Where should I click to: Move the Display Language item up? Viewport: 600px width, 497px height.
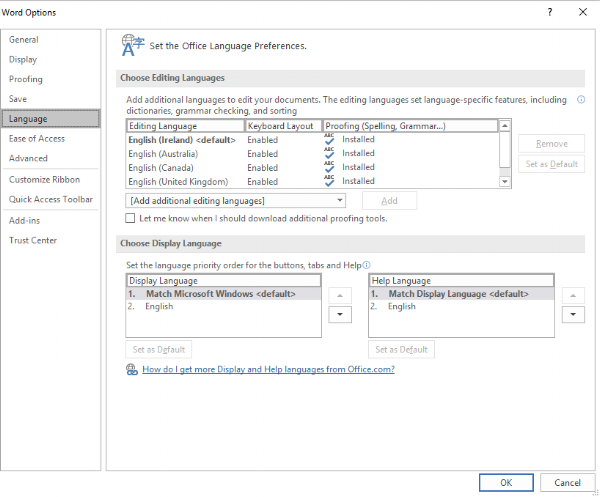point(340,295)
